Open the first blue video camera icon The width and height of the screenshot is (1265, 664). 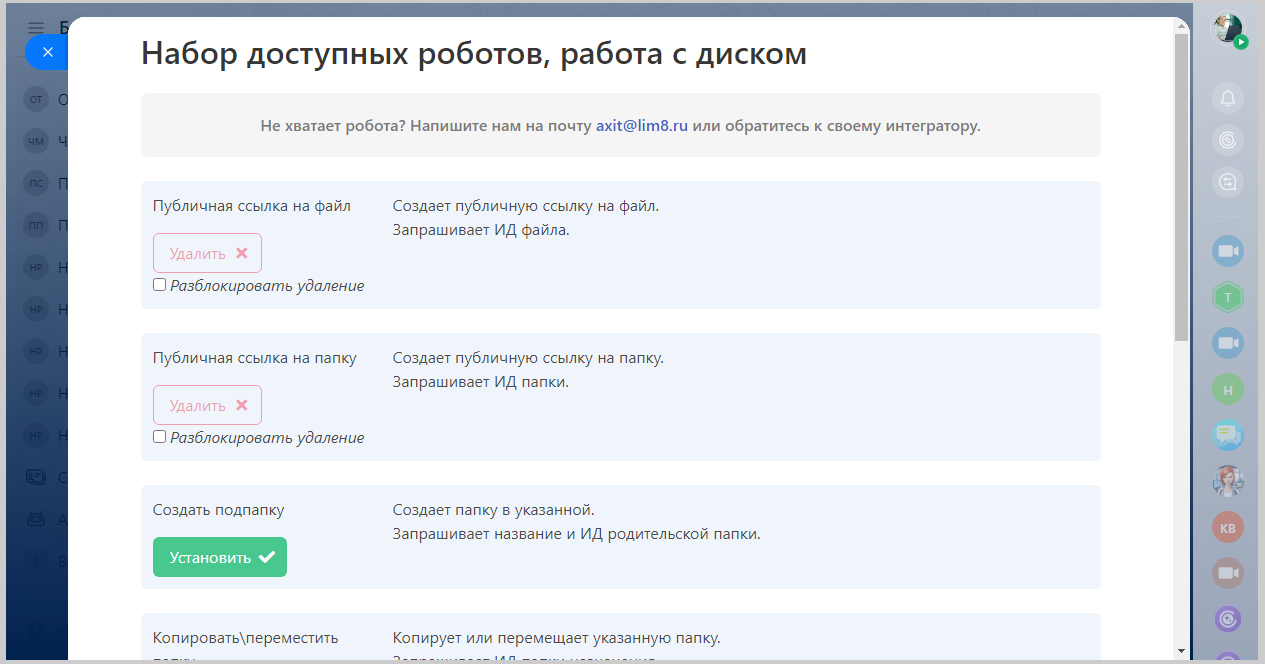(x=1228, y=251)
